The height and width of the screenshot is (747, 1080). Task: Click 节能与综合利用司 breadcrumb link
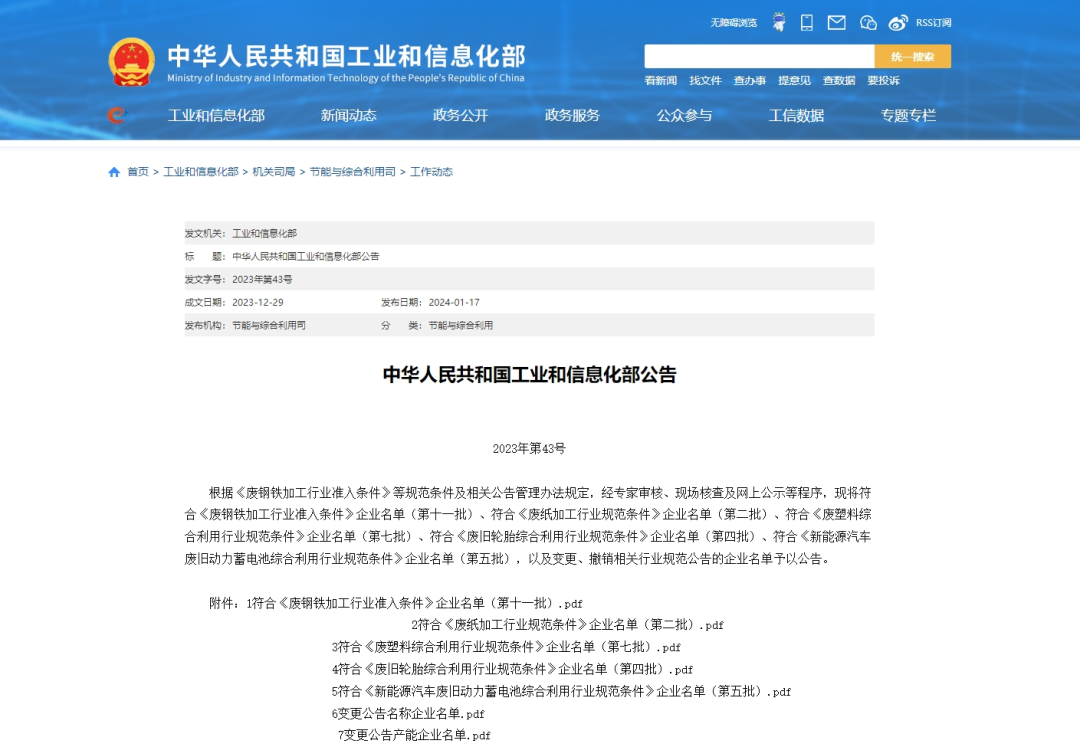tap(353, 172)
